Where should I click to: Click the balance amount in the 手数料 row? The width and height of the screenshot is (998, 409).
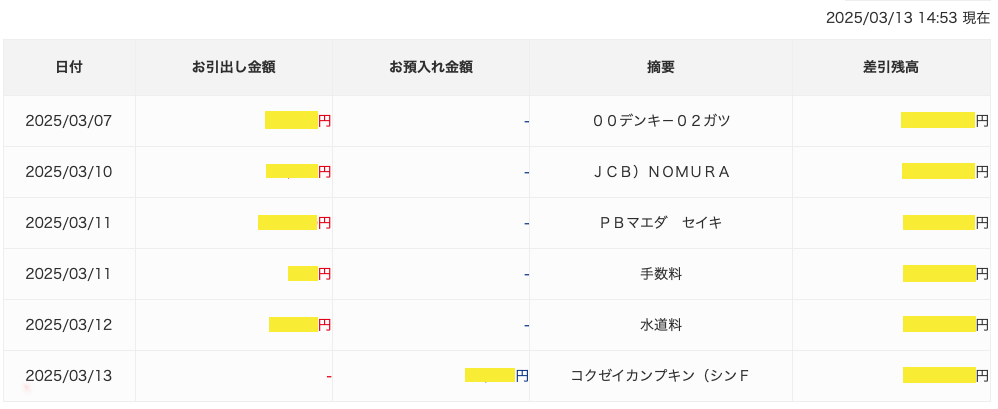coord(946,274)
